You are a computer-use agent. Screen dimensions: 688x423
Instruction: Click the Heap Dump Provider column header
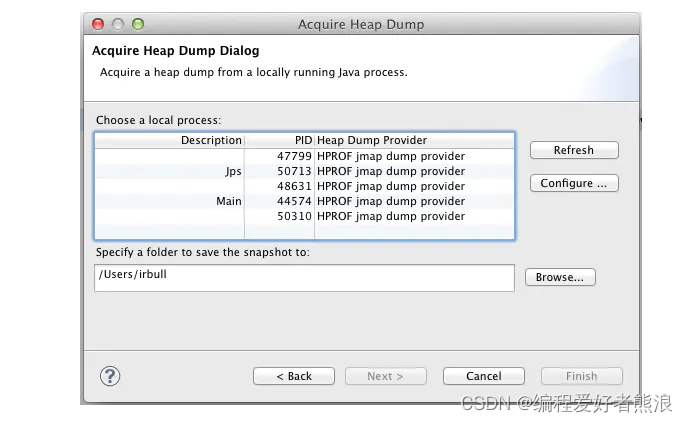[x=414, y=140]
